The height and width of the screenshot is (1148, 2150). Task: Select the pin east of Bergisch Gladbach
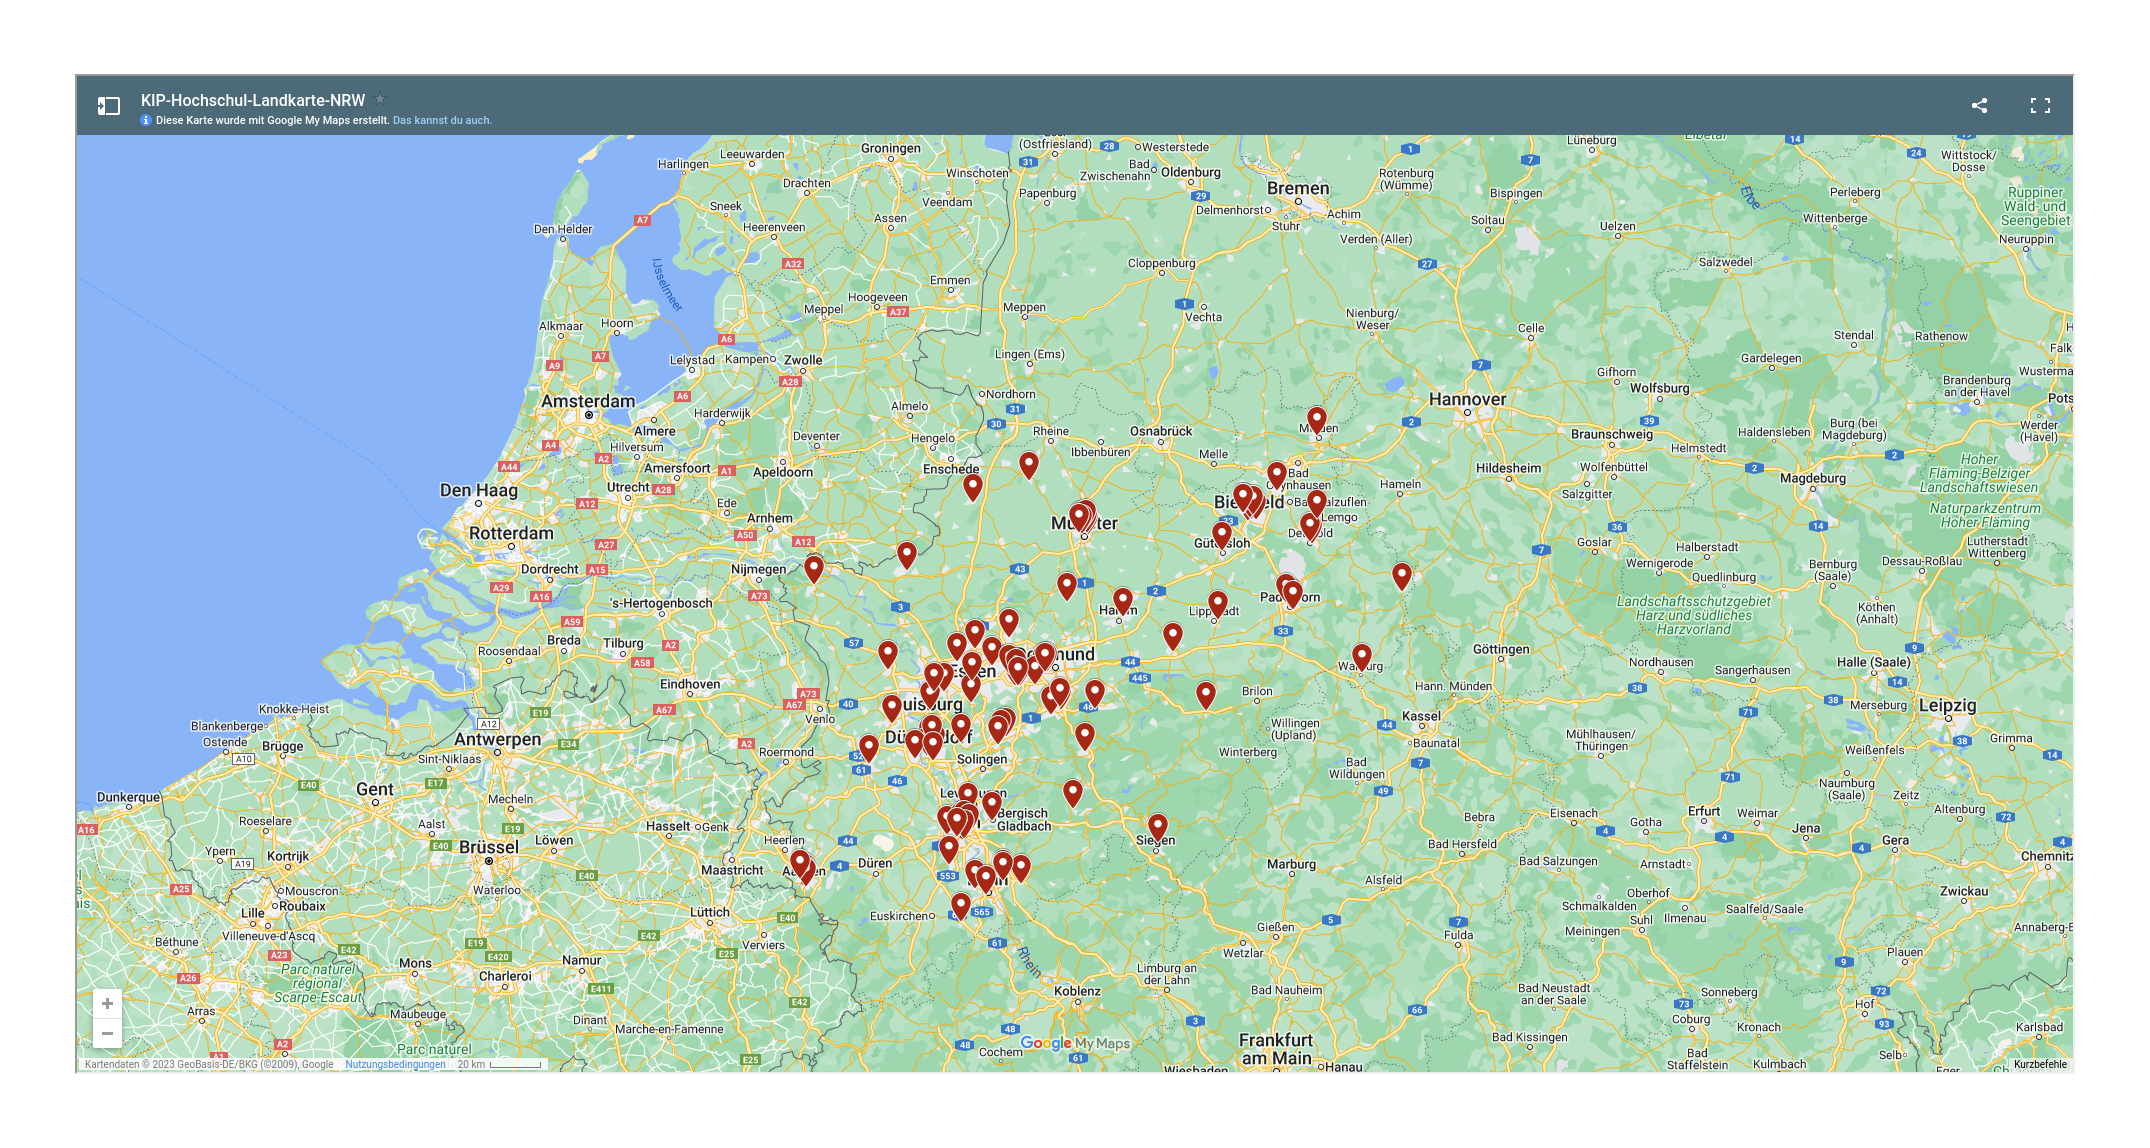pyautogui.click(x=1073, y=794)
